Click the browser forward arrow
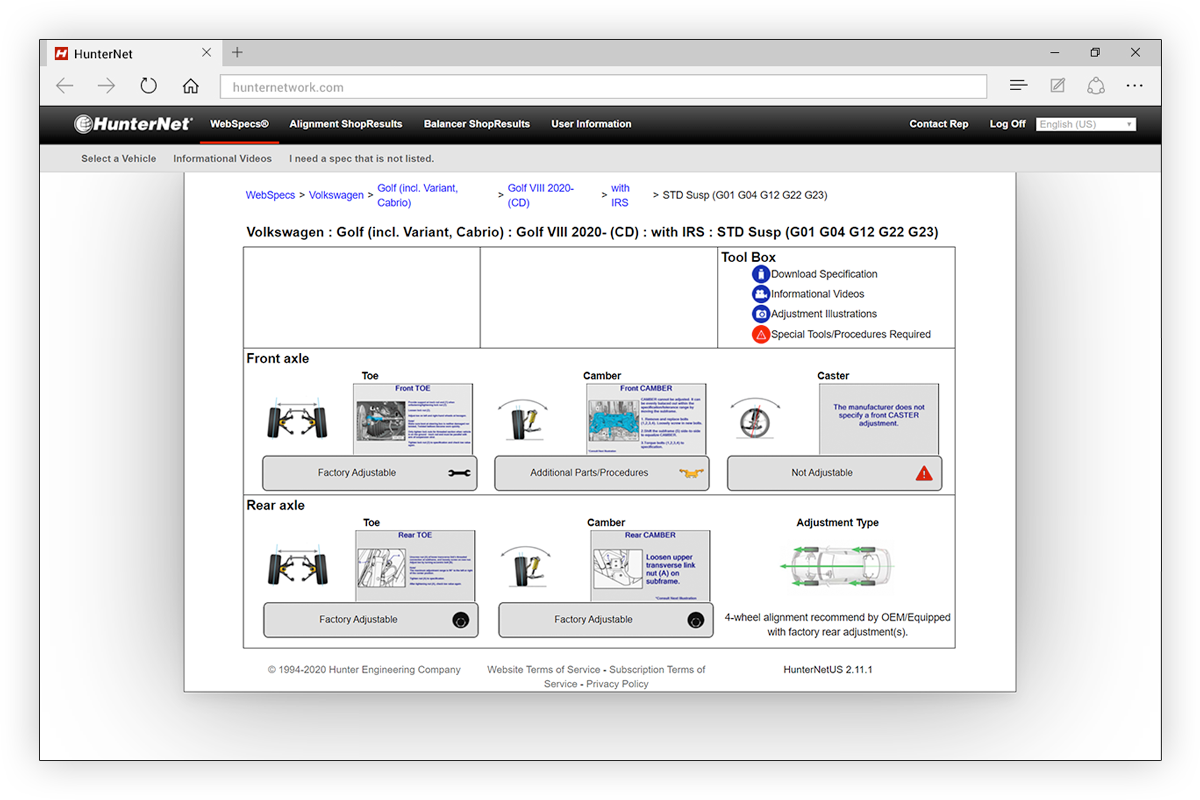 106,86
